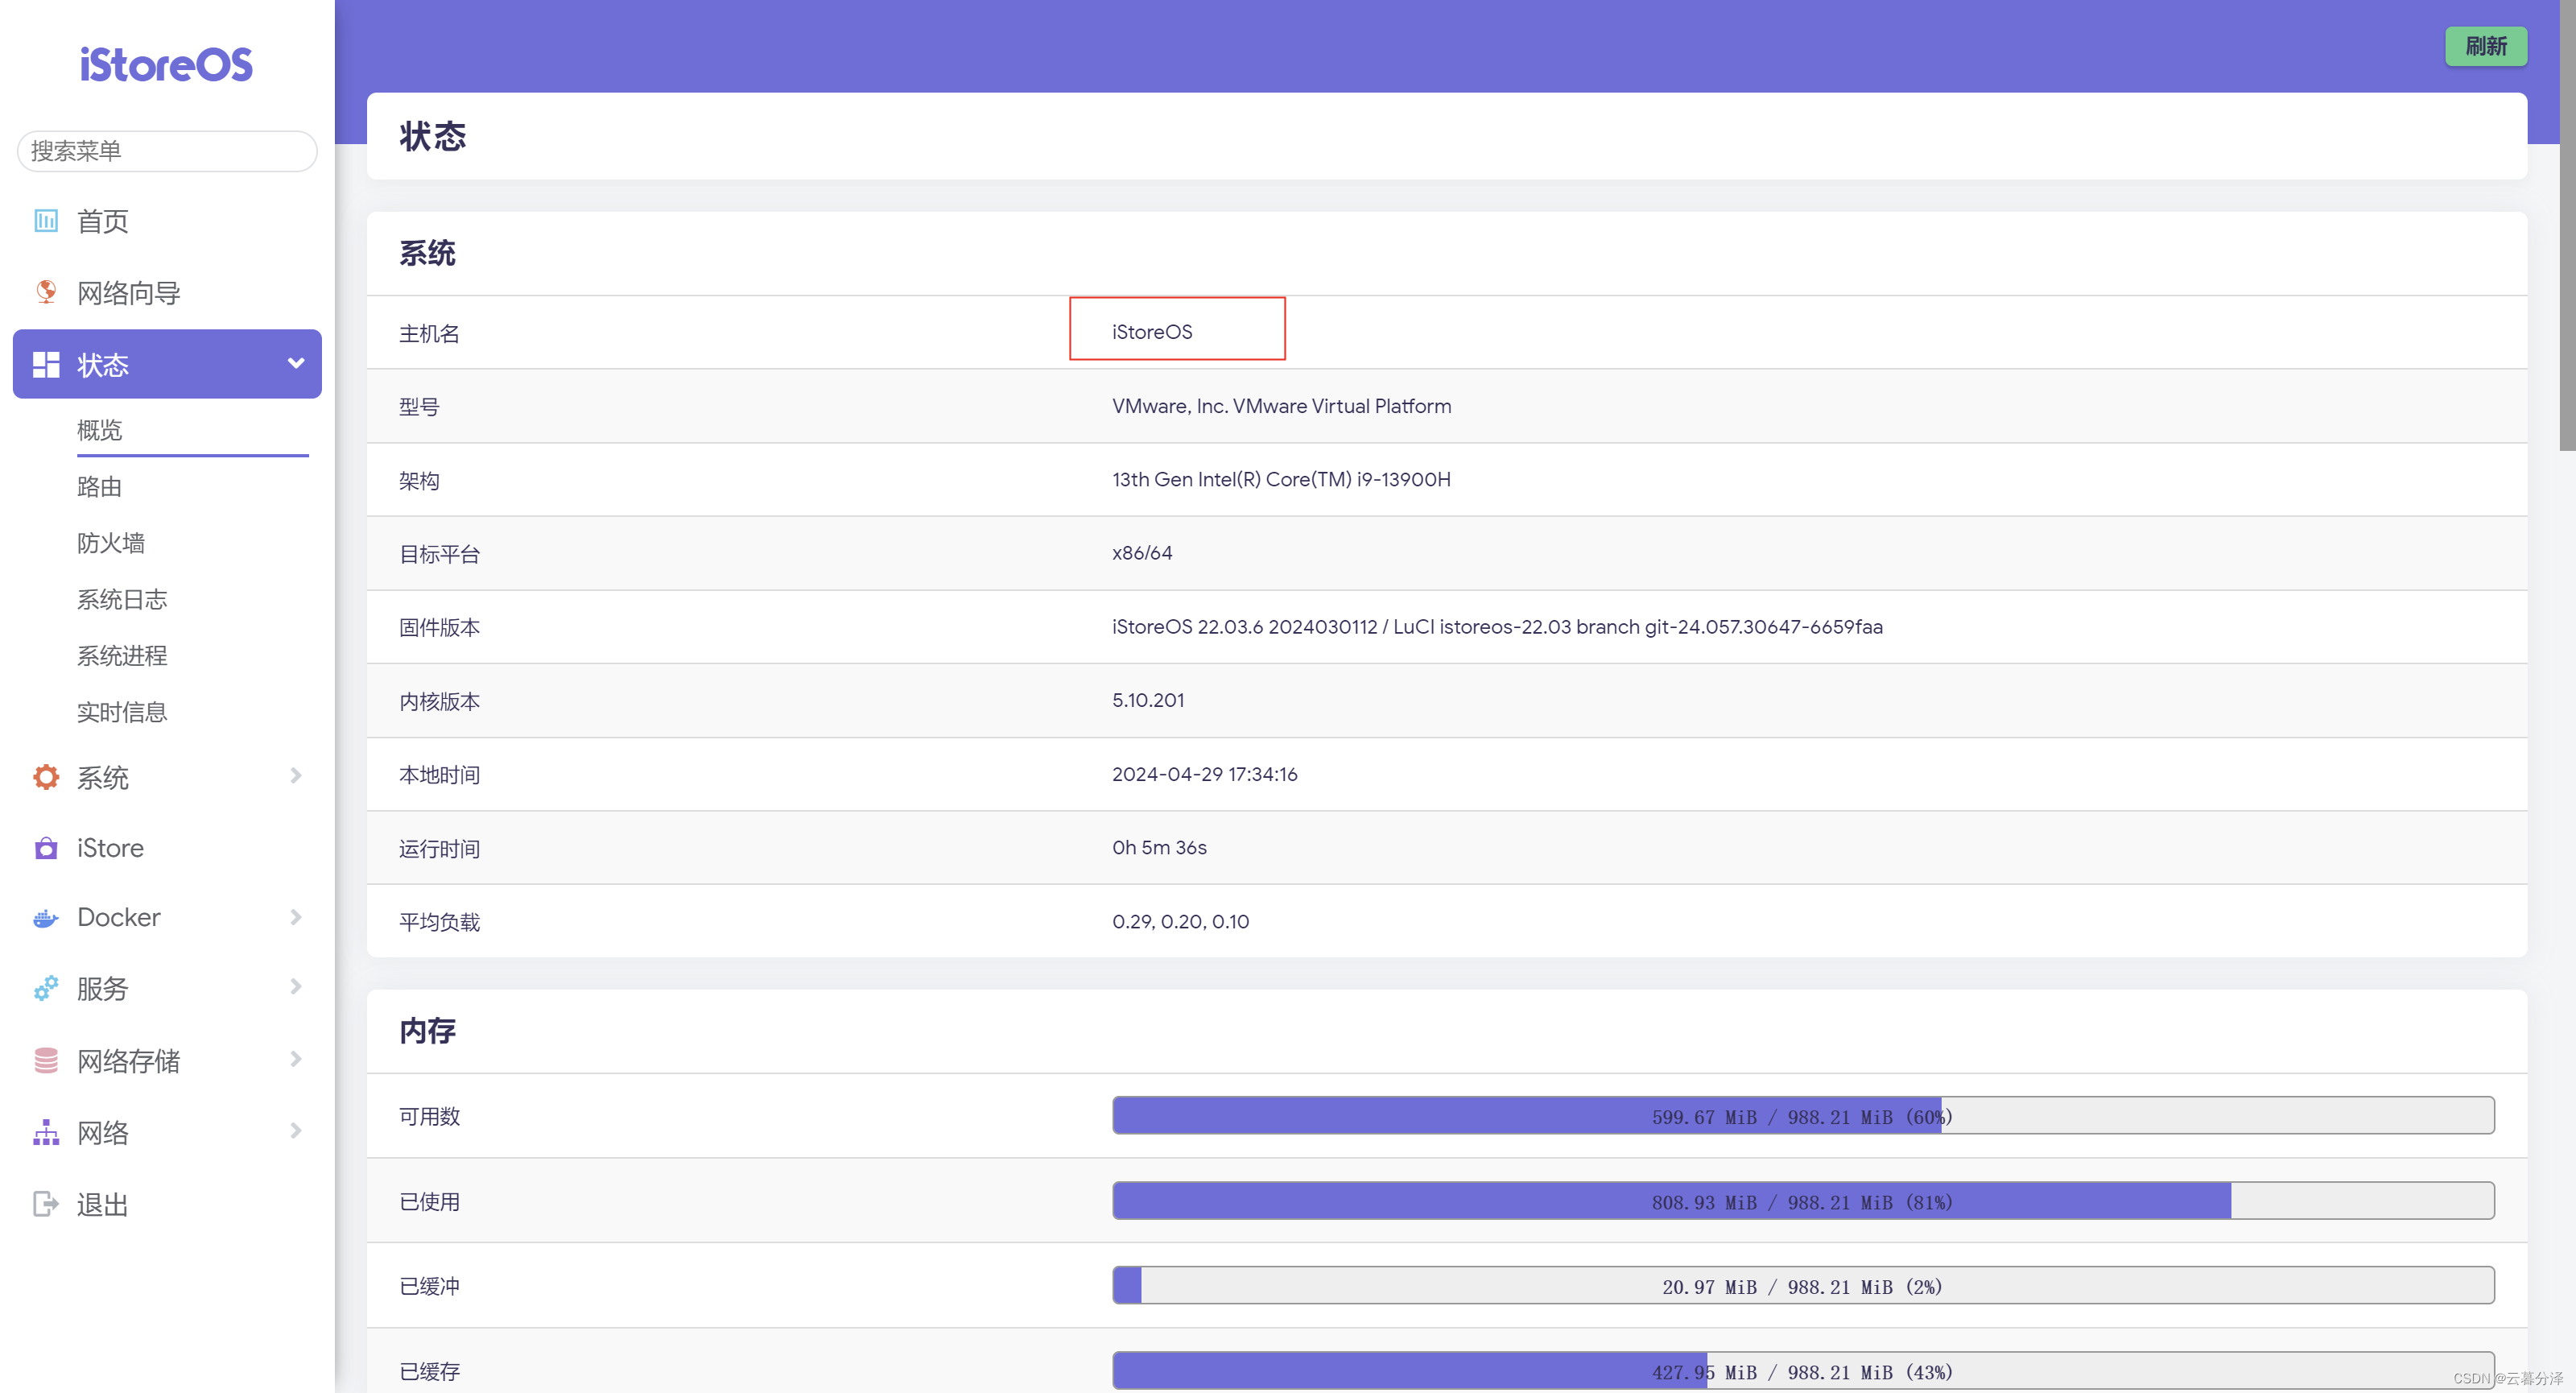Focus the 搜索菜单 search input field
Screen dimensions: 2576x1393
coord(167,151)
